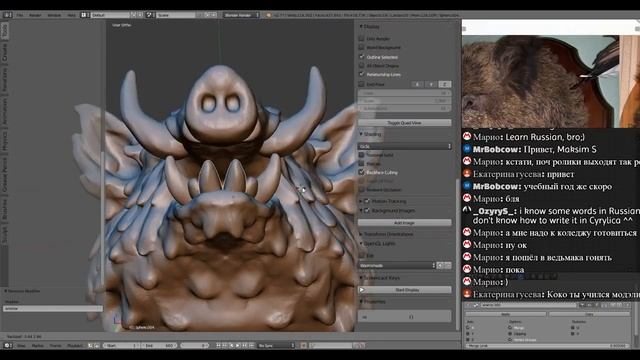This screenshot has height=360, width=640.
Task: Toggle the grid X axis button
Action: tap(417, 84)
